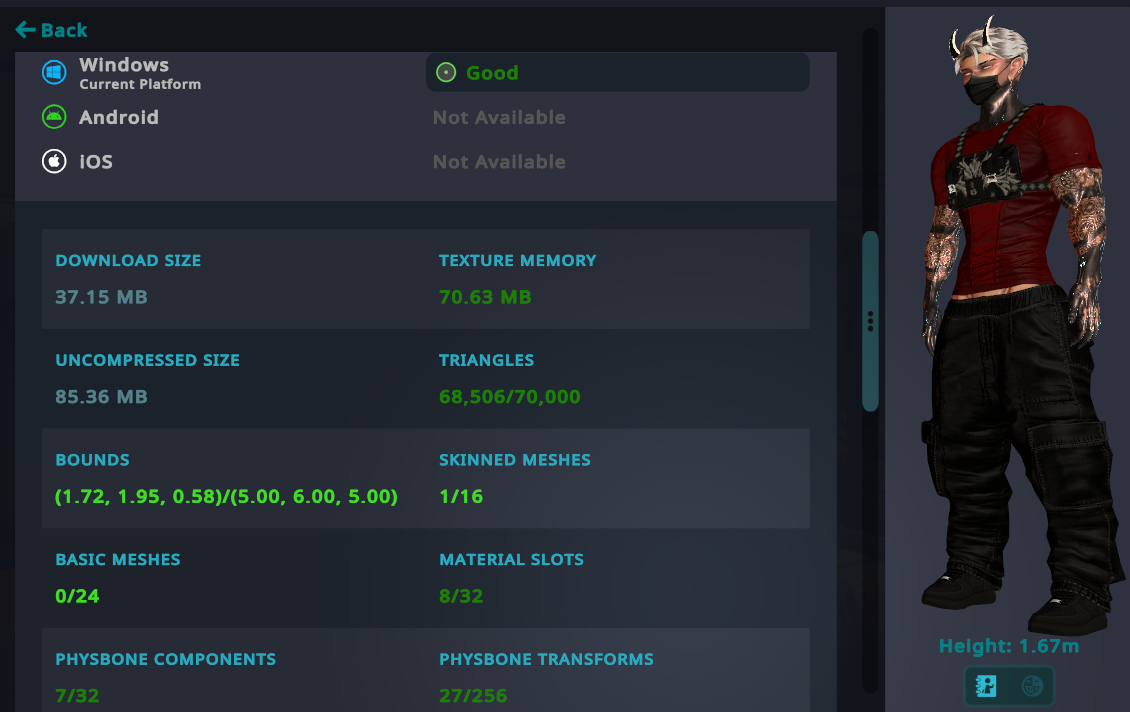This screenshot has width=1130, height=712.
Task: Click the '1/16' skinned meshes value
Action: pyautogui.click(x=461, y=497)
